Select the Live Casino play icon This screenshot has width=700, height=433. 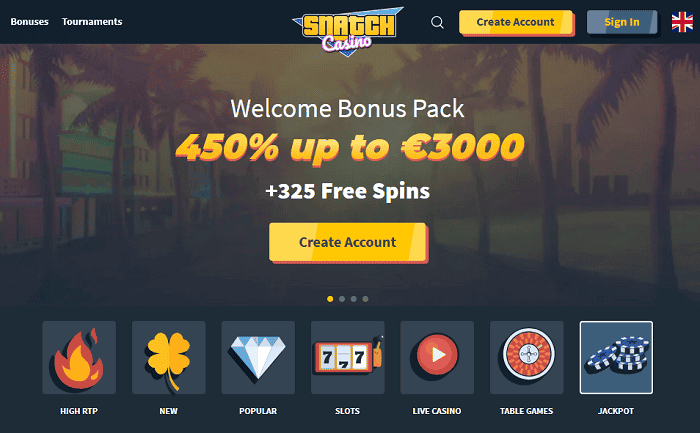(x=437, y=358)
